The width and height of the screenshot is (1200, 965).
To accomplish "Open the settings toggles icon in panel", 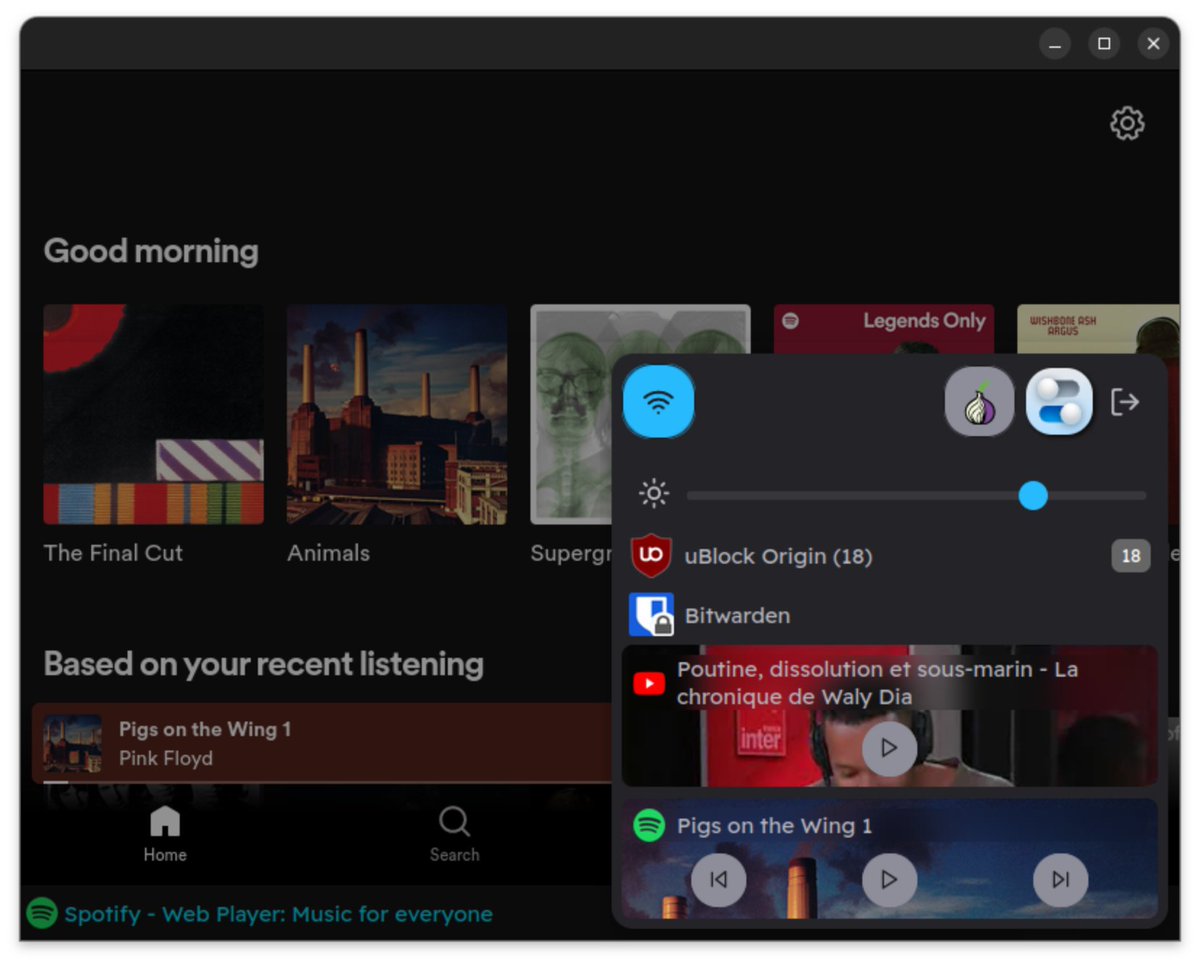I will (x=1059, y=402).
